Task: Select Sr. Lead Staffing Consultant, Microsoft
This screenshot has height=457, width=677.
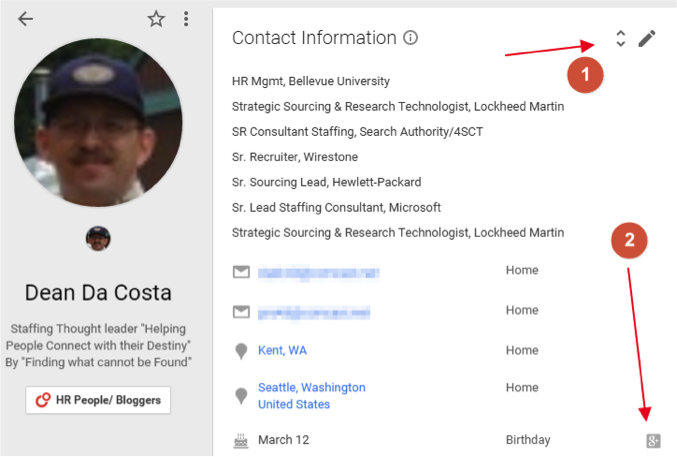Action: [x=336, y=207]
